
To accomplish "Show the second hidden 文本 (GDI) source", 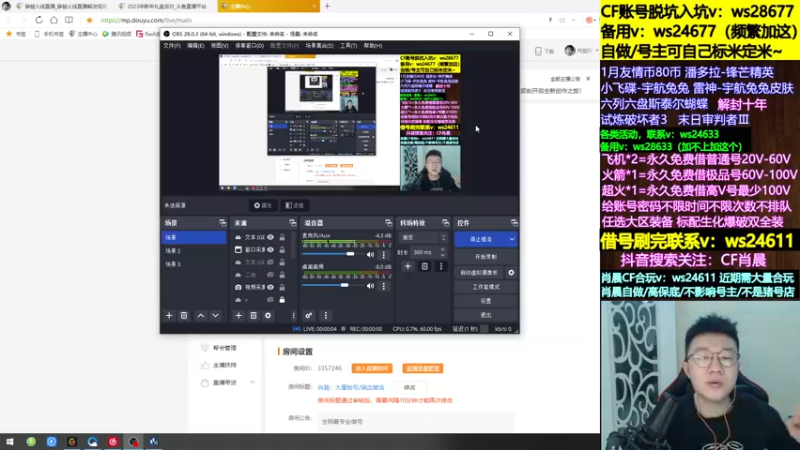I will coord(270,262).
